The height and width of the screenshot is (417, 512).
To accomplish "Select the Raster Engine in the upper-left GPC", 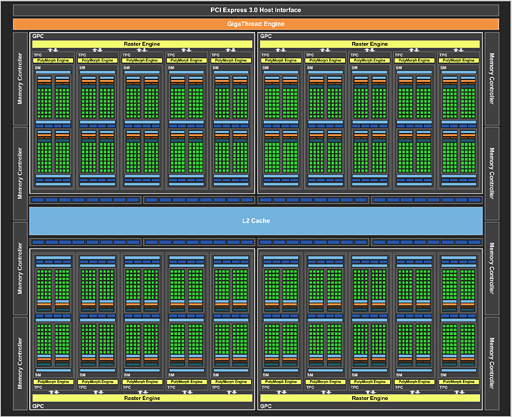I will tap(142, 44).
